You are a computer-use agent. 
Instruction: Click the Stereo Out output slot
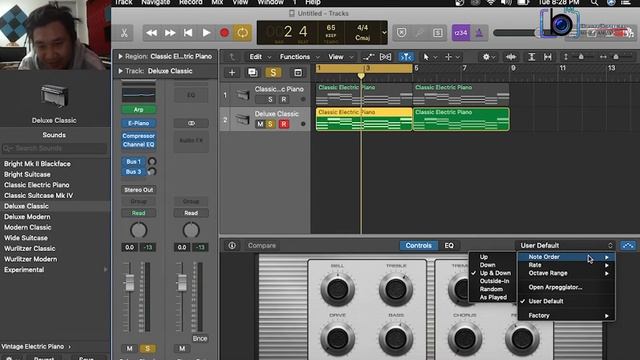click(138, 190)
